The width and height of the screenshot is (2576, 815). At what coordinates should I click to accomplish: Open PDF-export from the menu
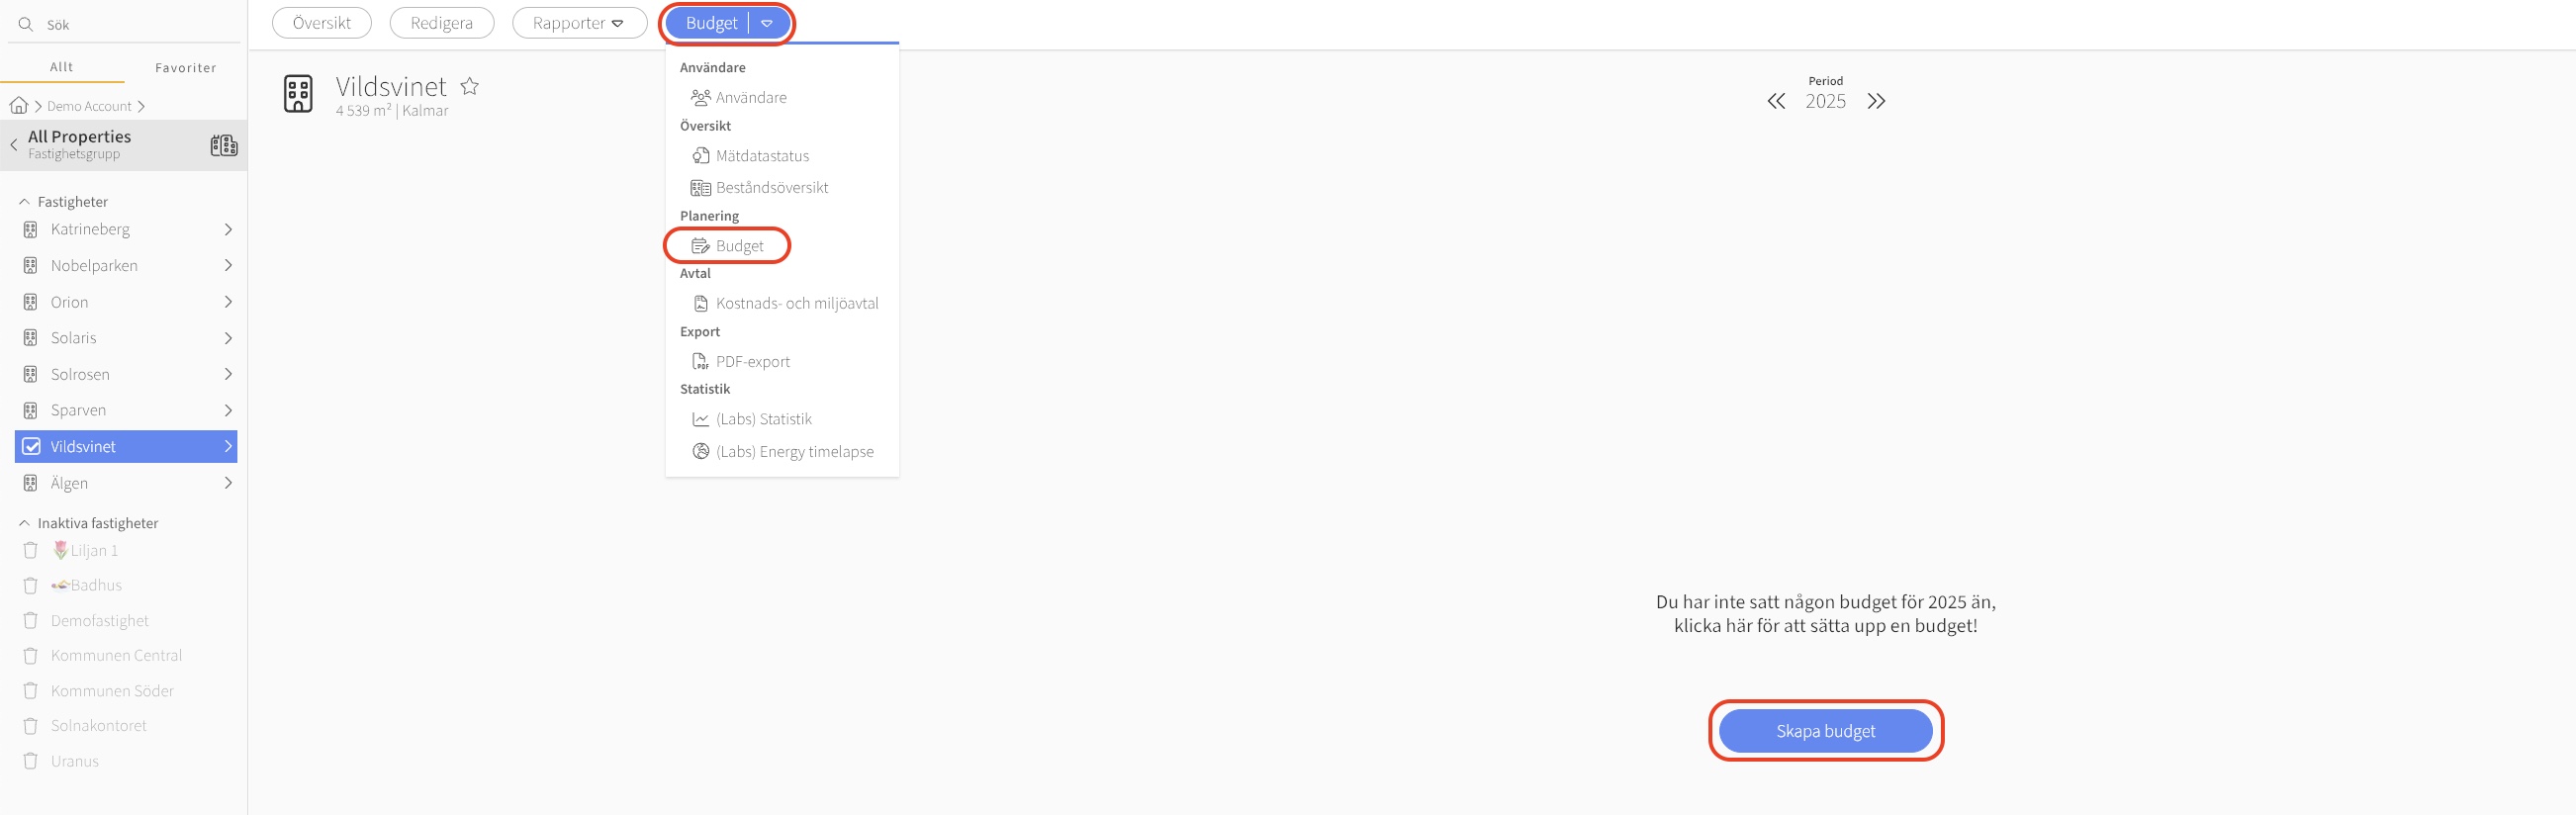click(752, 361)
